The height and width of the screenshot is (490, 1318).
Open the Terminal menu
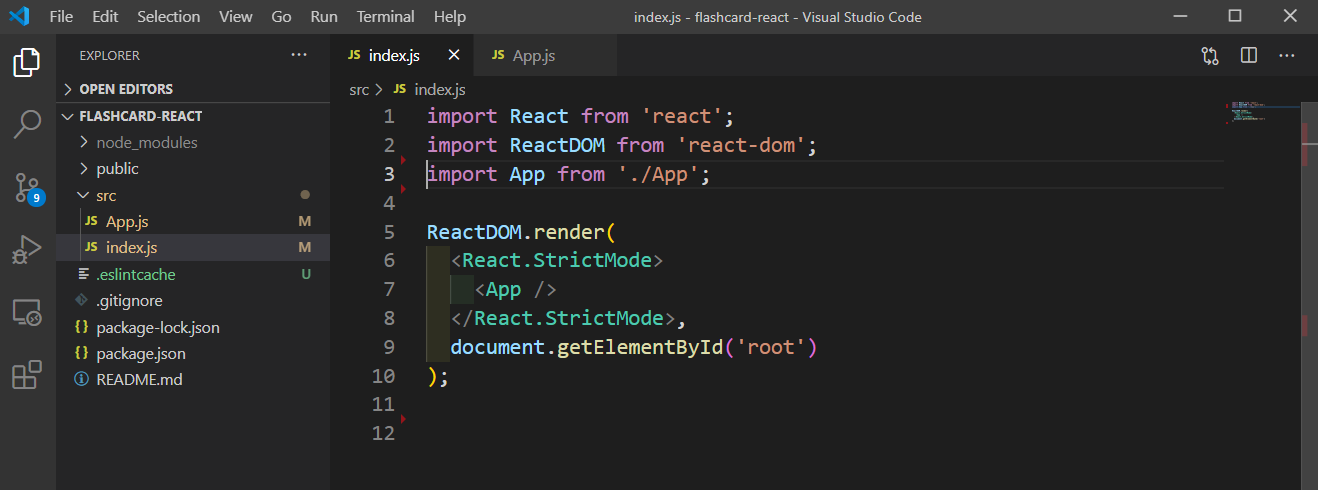tap(386, 17)
